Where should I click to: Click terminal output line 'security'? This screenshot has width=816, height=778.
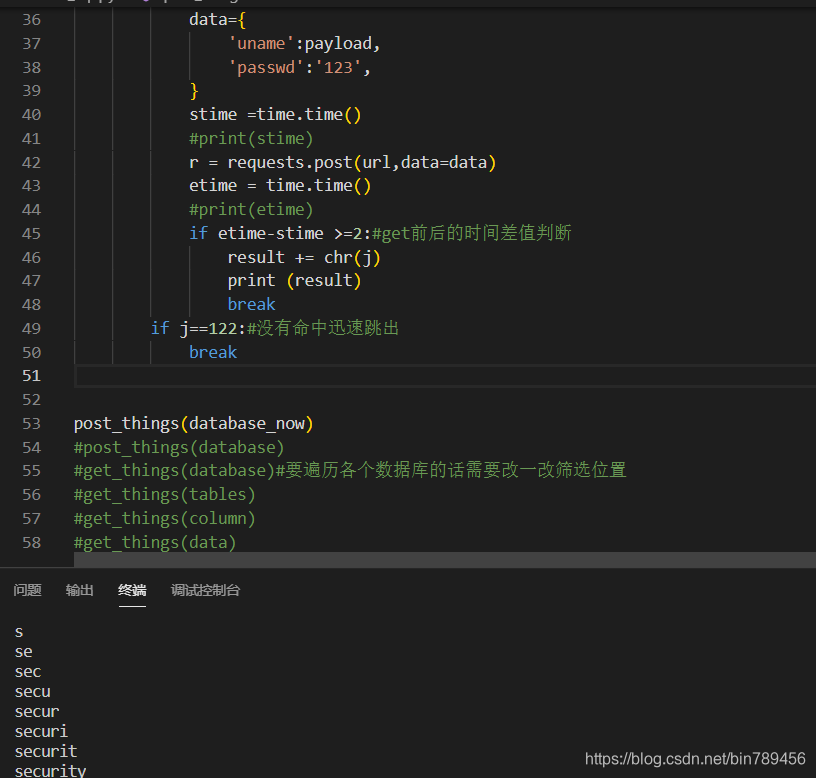coord(50,771)
